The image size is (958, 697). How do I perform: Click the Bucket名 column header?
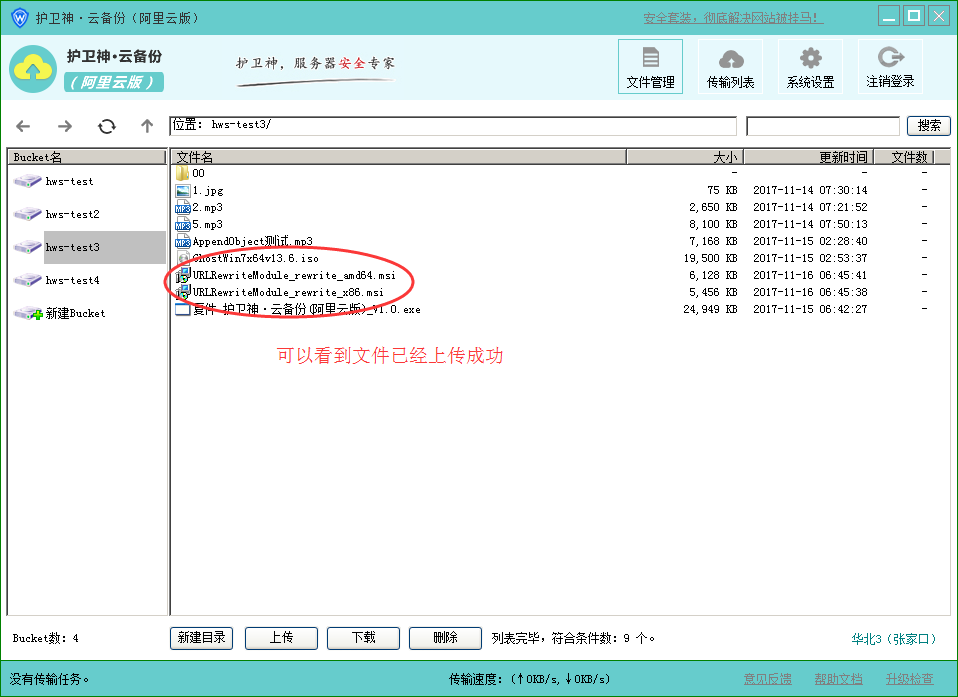(x=87, y=157)
